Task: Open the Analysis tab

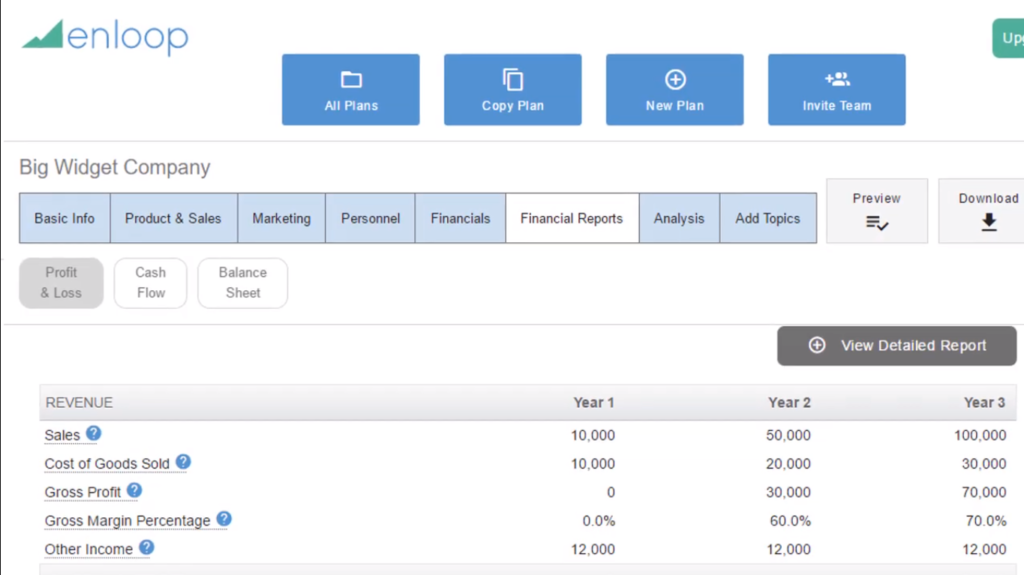Action: tap(679, 218)
